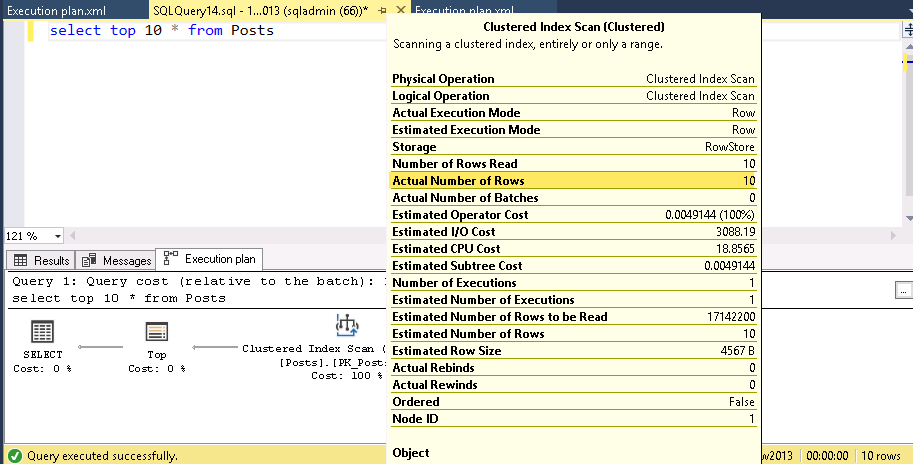Viewport: 913px width, 464px height.
Task: Click the Estimated CPU Cost value 18.8565
Action: [x=737, y=249]
